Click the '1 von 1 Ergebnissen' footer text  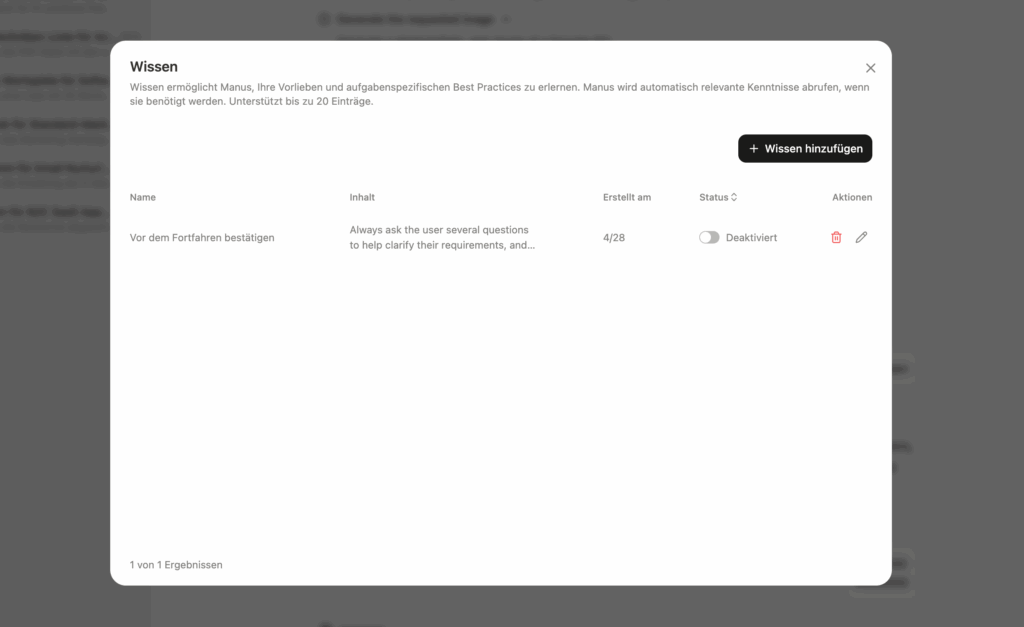(x=176, y=565)
